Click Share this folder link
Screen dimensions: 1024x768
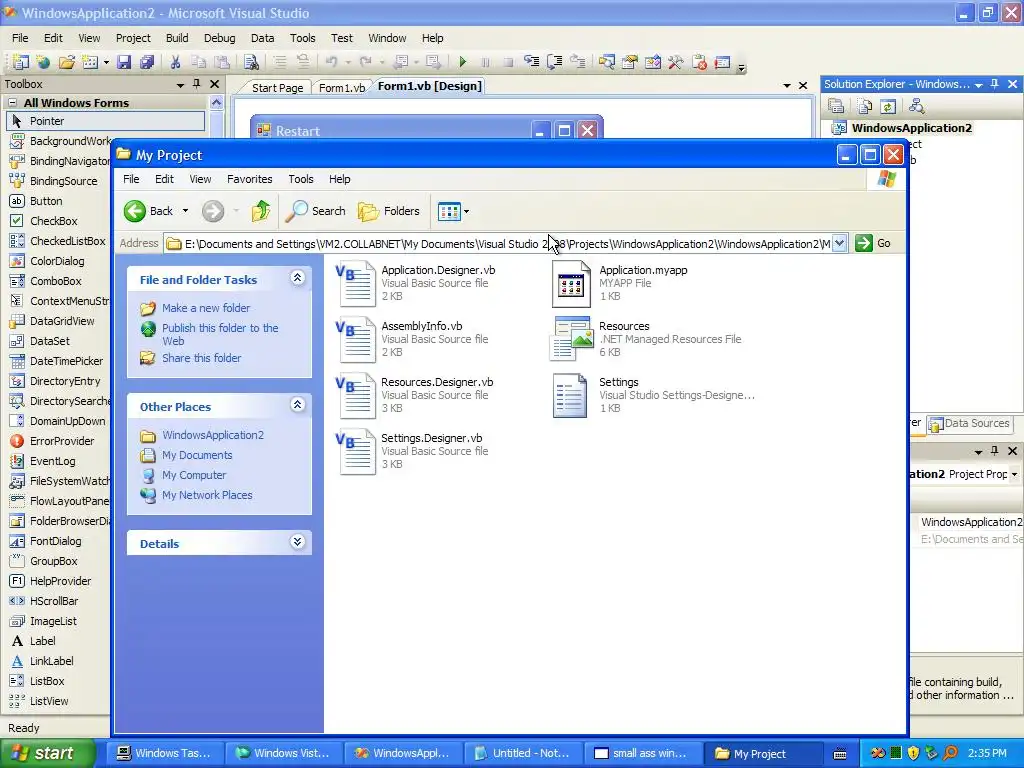[201, 358]
